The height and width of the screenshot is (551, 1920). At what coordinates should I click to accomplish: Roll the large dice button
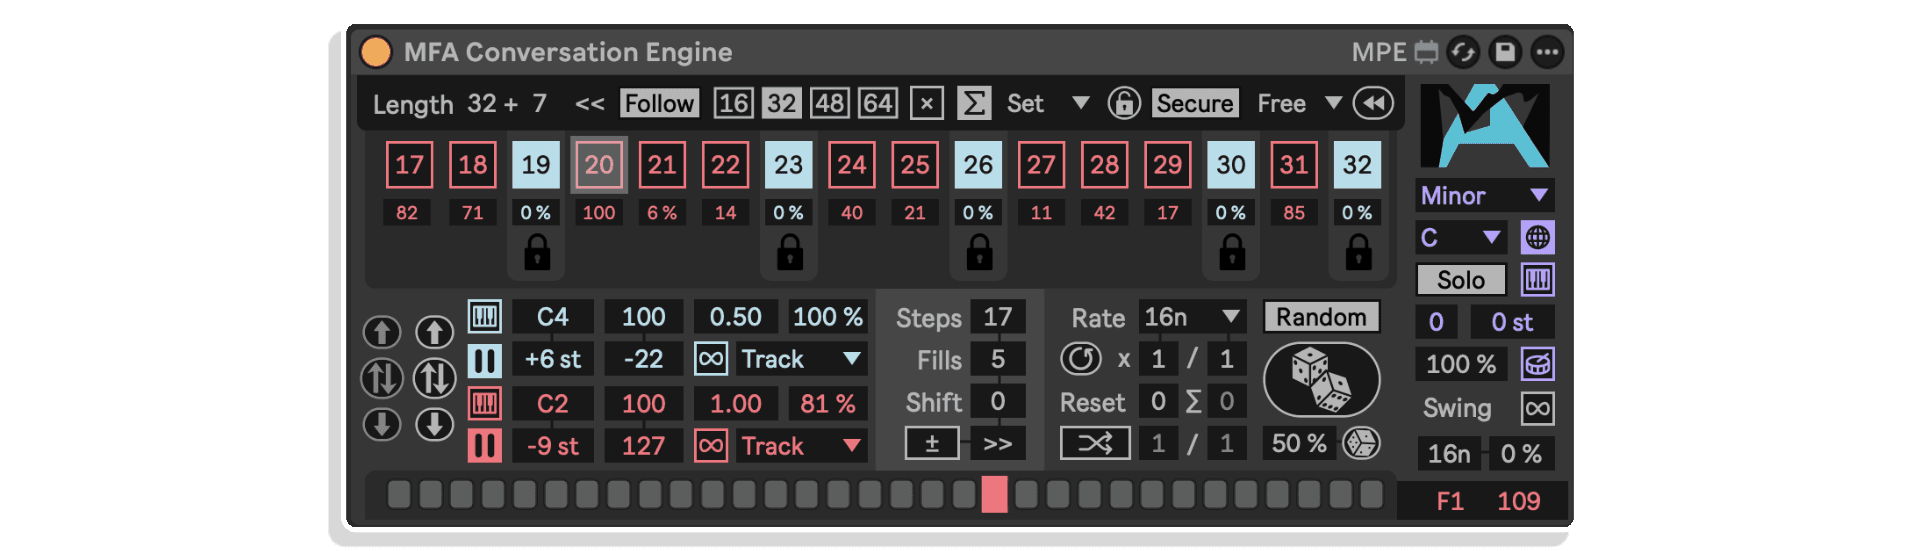click(1321, 380)
